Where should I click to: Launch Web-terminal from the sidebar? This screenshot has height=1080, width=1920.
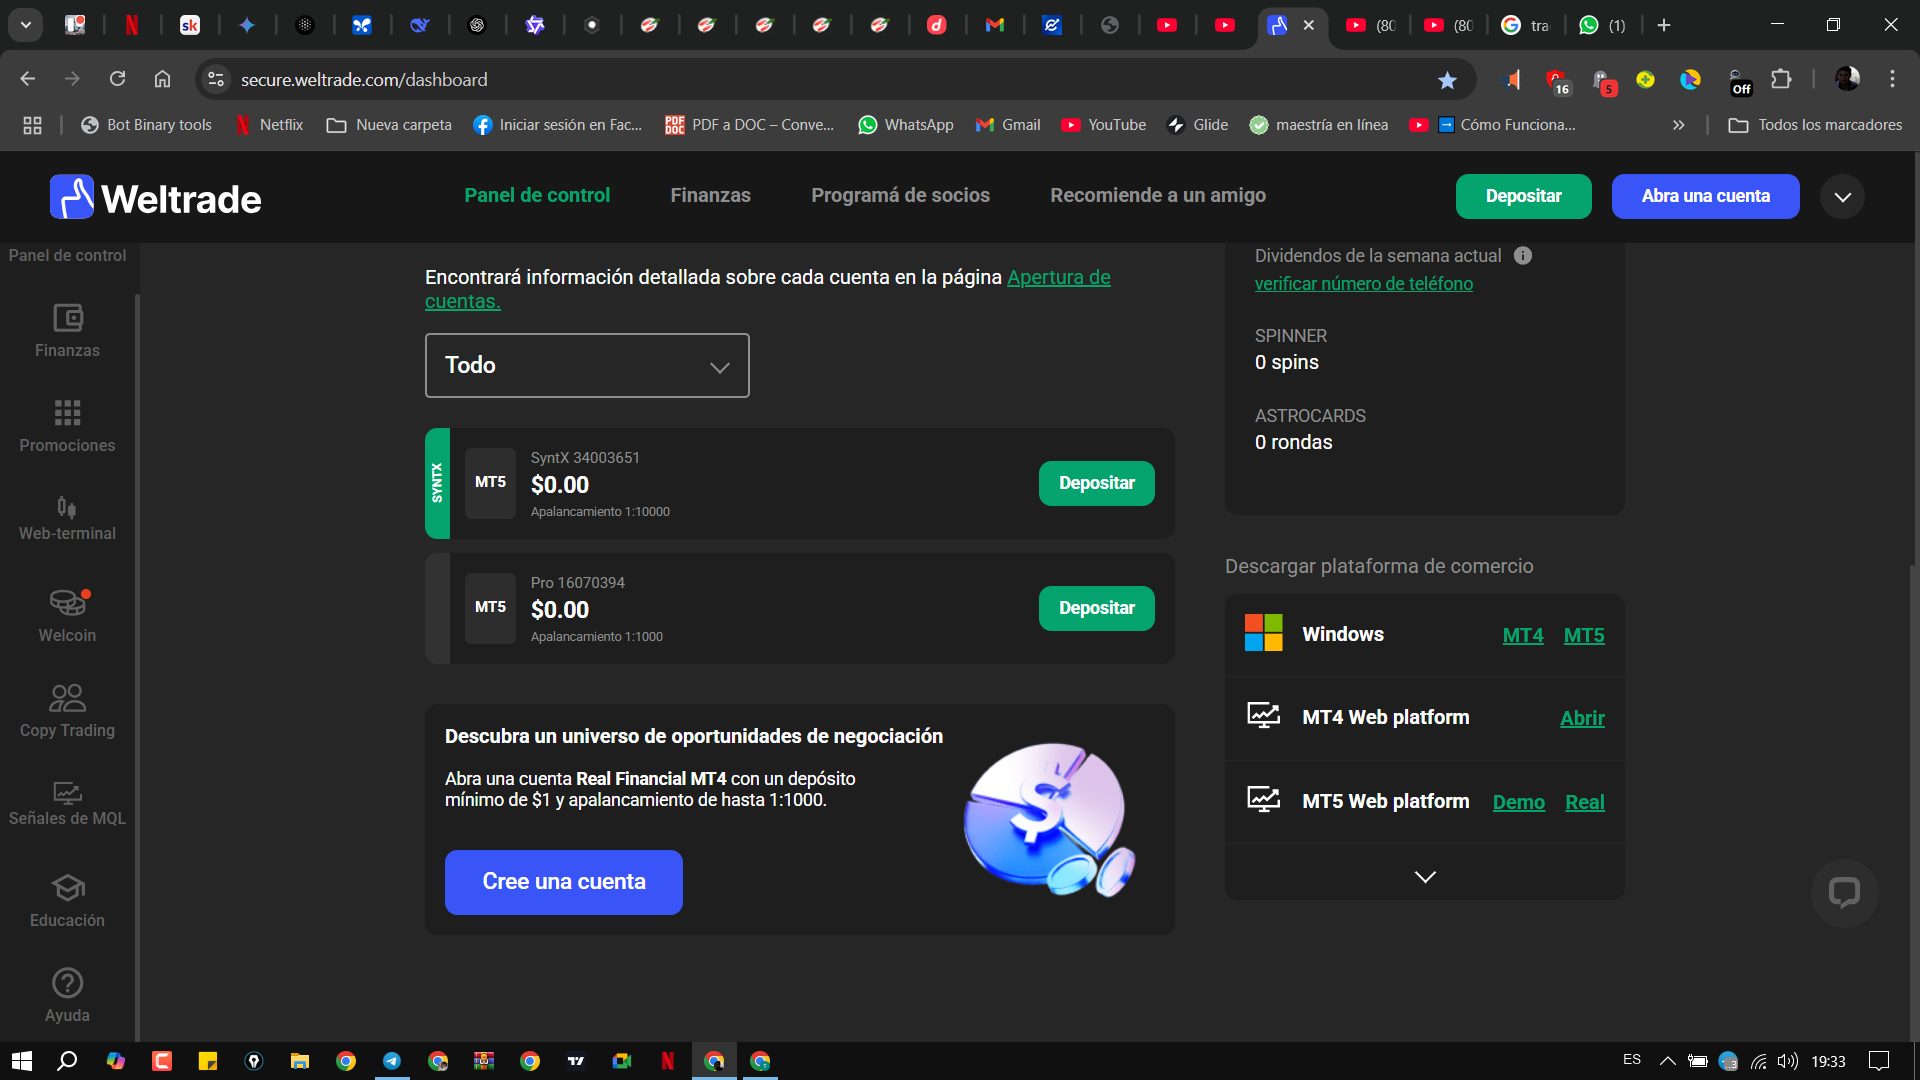(67, 518)
